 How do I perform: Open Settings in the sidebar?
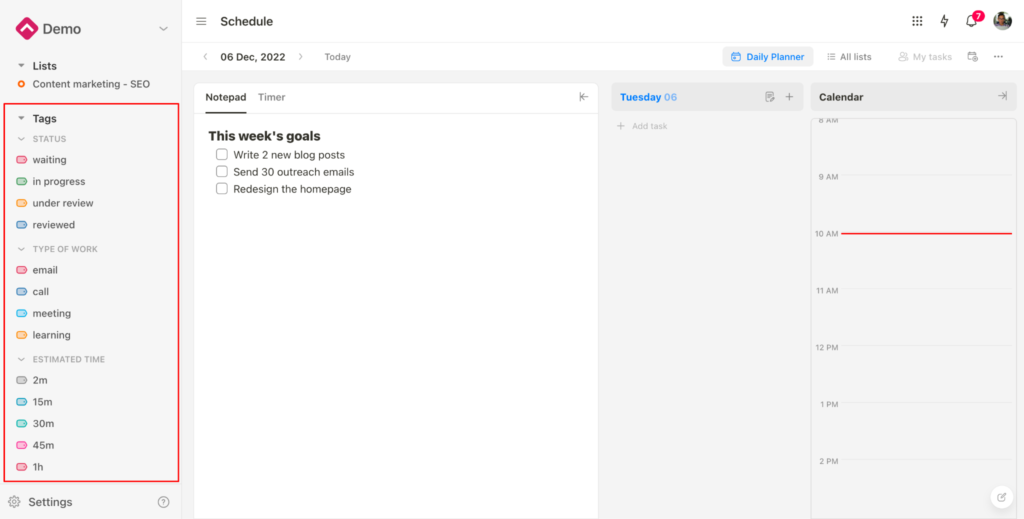point(40,502)
